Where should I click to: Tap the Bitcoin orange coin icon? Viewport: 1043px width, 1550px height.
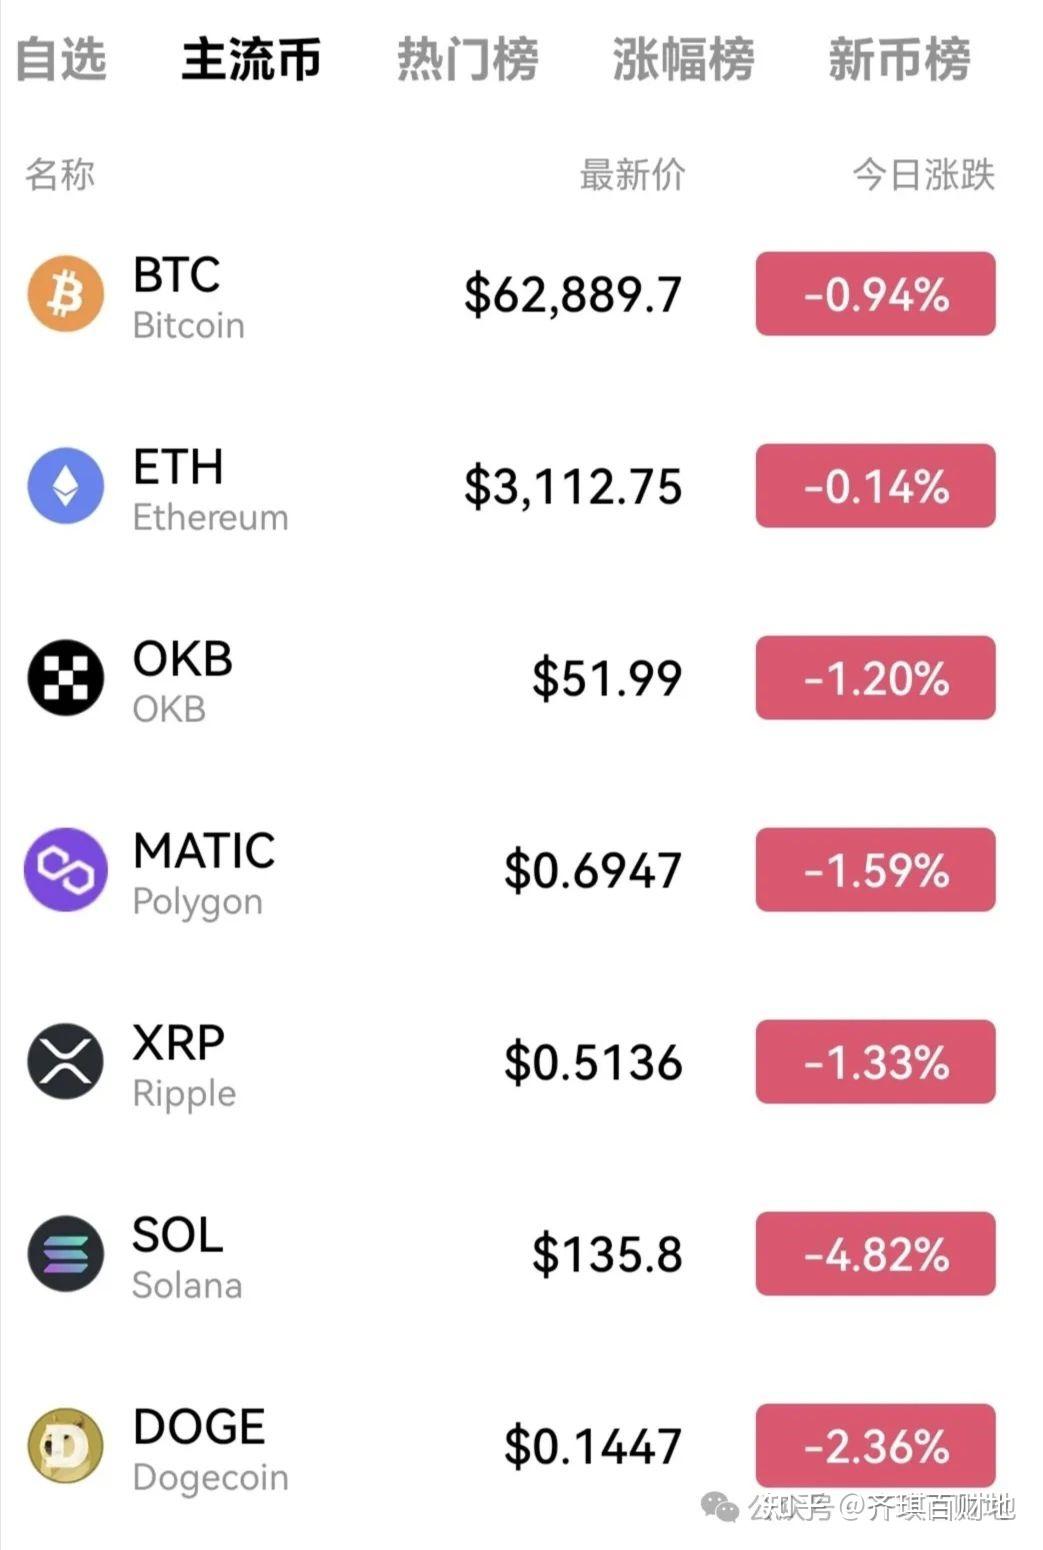tap(65, 294)
